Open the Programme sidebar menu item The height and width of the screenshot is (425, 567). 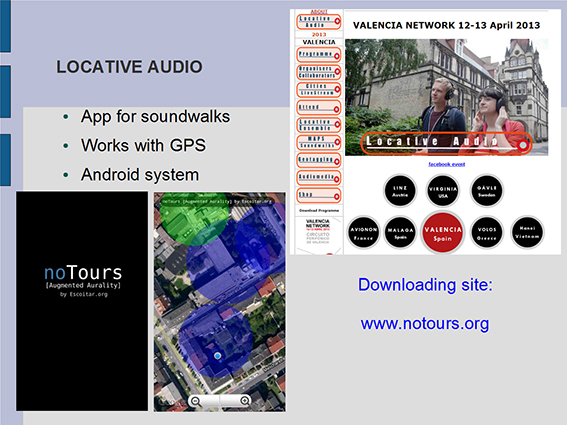(319, 55)
